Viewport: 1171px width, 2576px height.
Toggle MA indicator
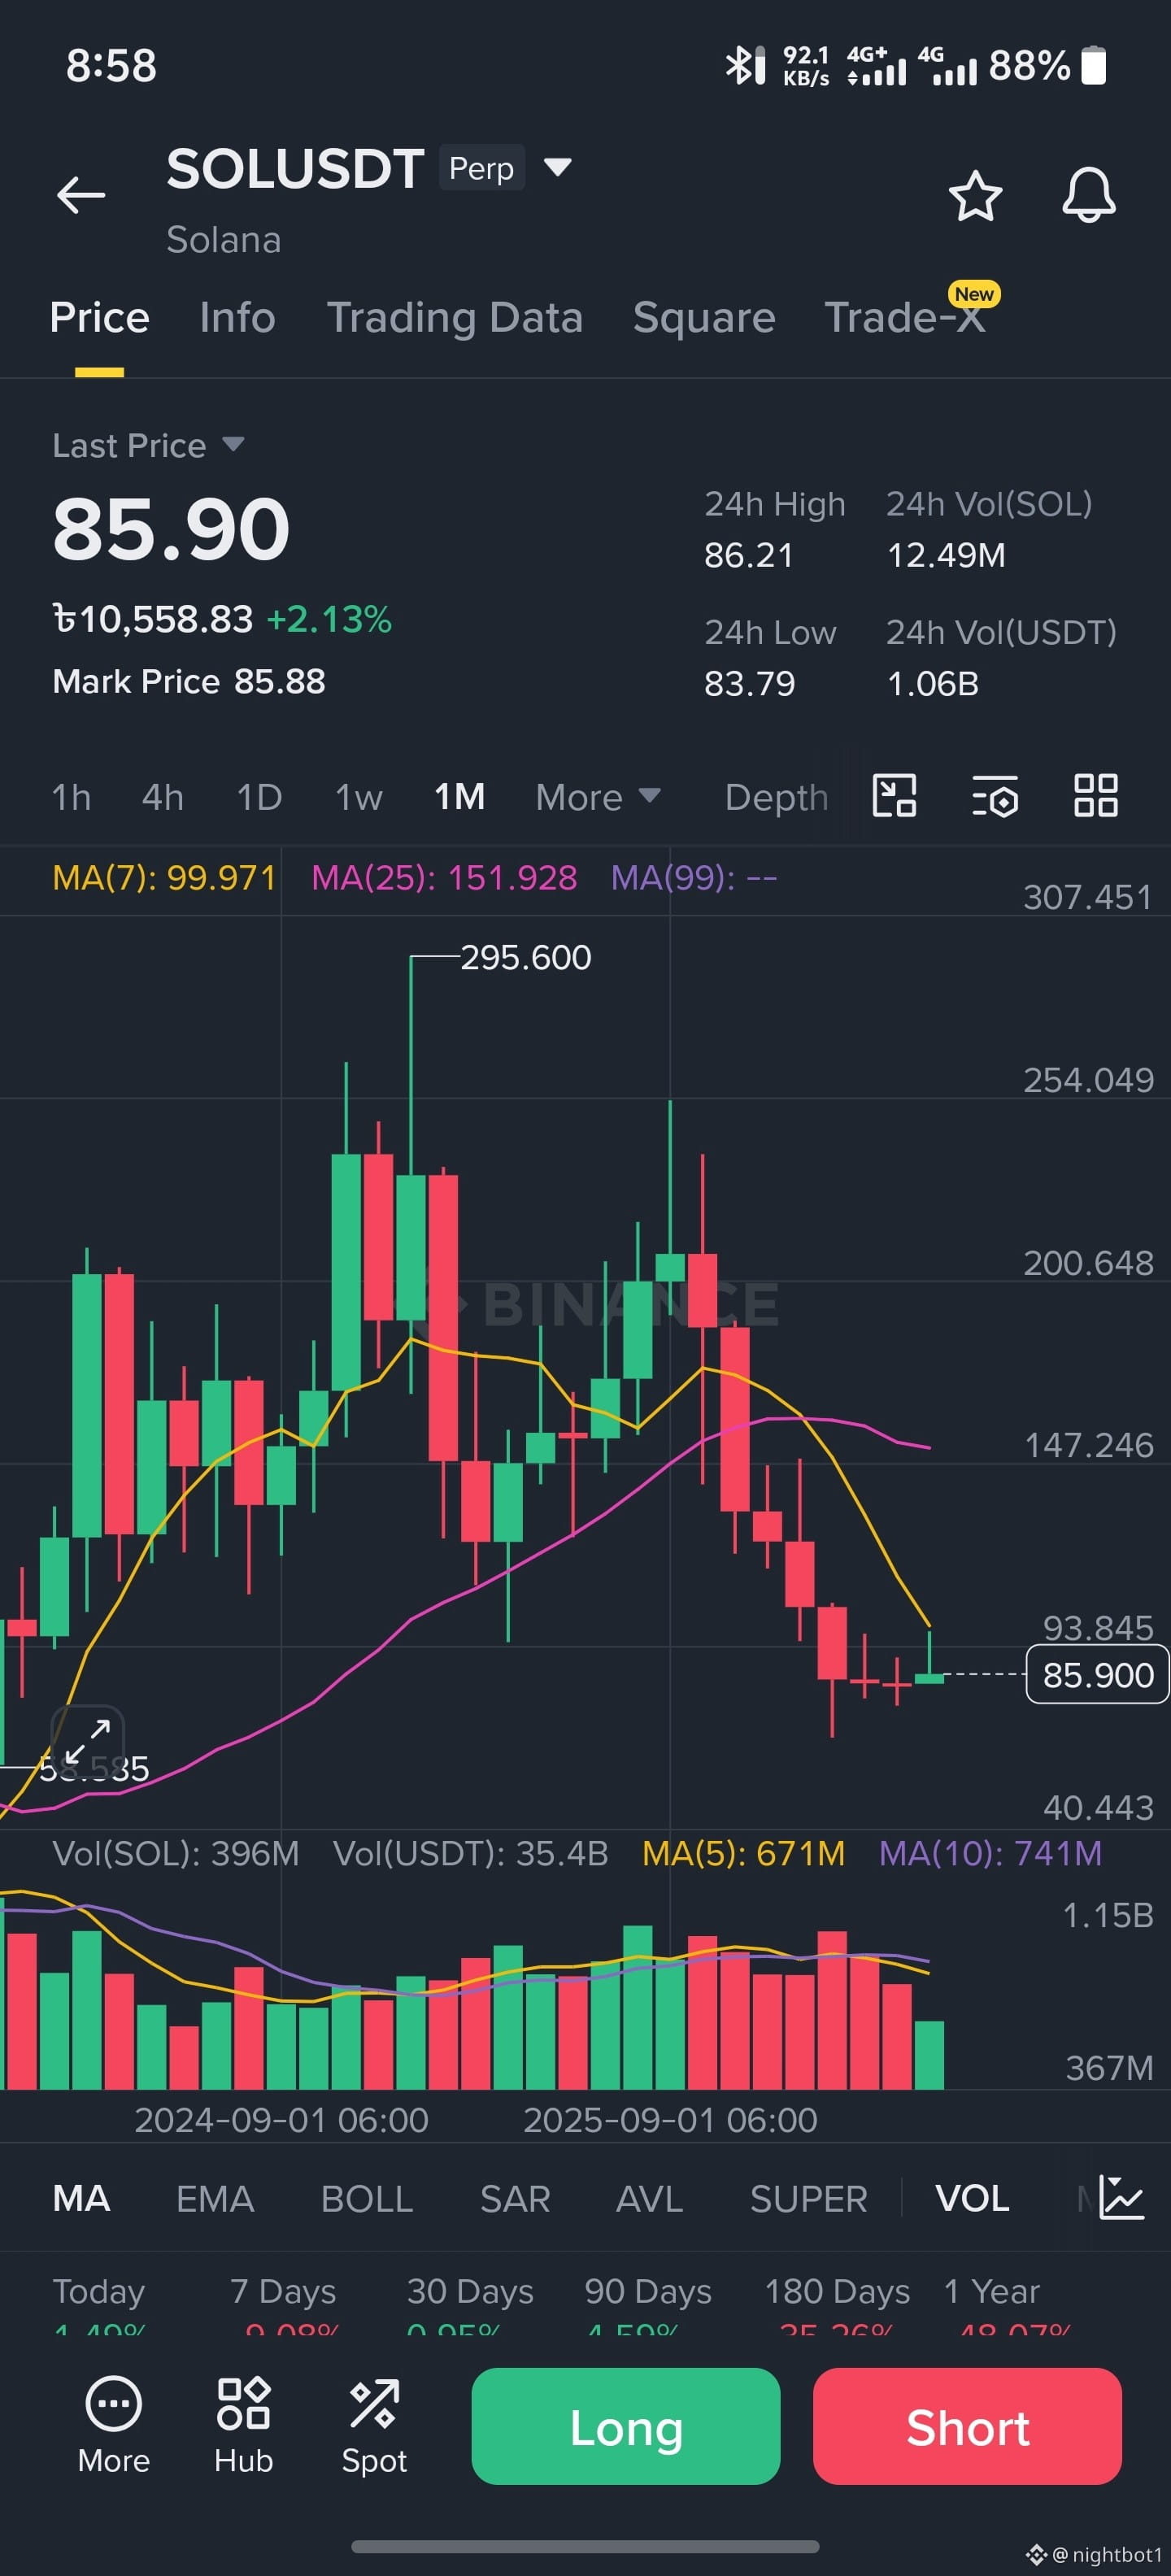point(81,2198)
